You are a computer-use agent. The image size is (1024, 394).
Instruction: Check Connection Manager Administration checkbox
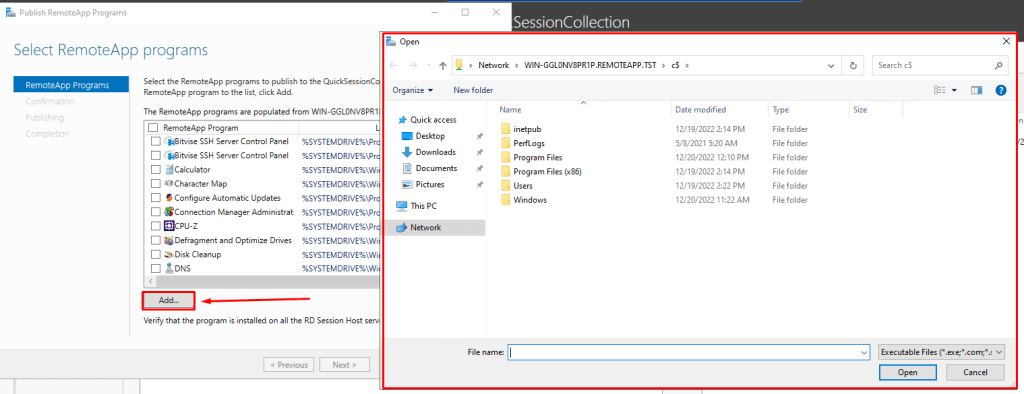tap(155, 212)
